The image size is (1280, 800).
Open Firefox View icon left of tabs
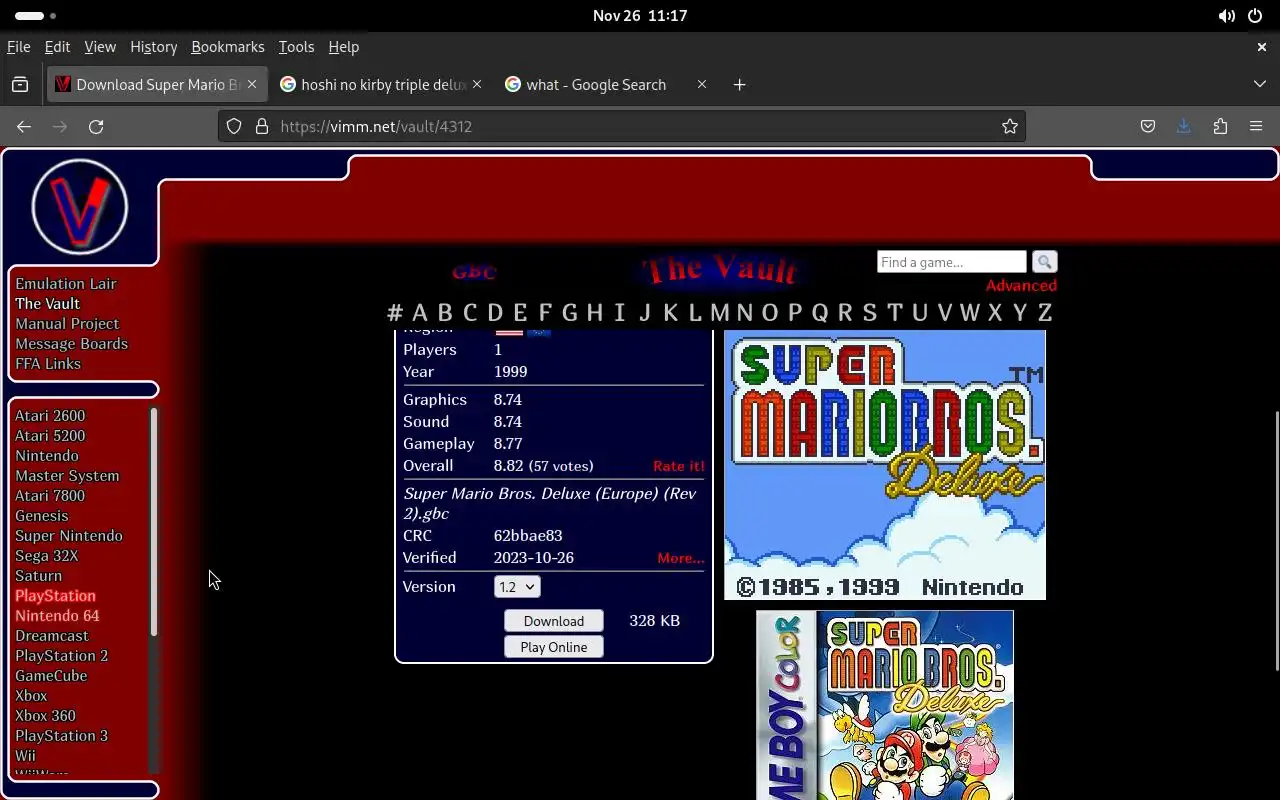[x=20, y=85]
